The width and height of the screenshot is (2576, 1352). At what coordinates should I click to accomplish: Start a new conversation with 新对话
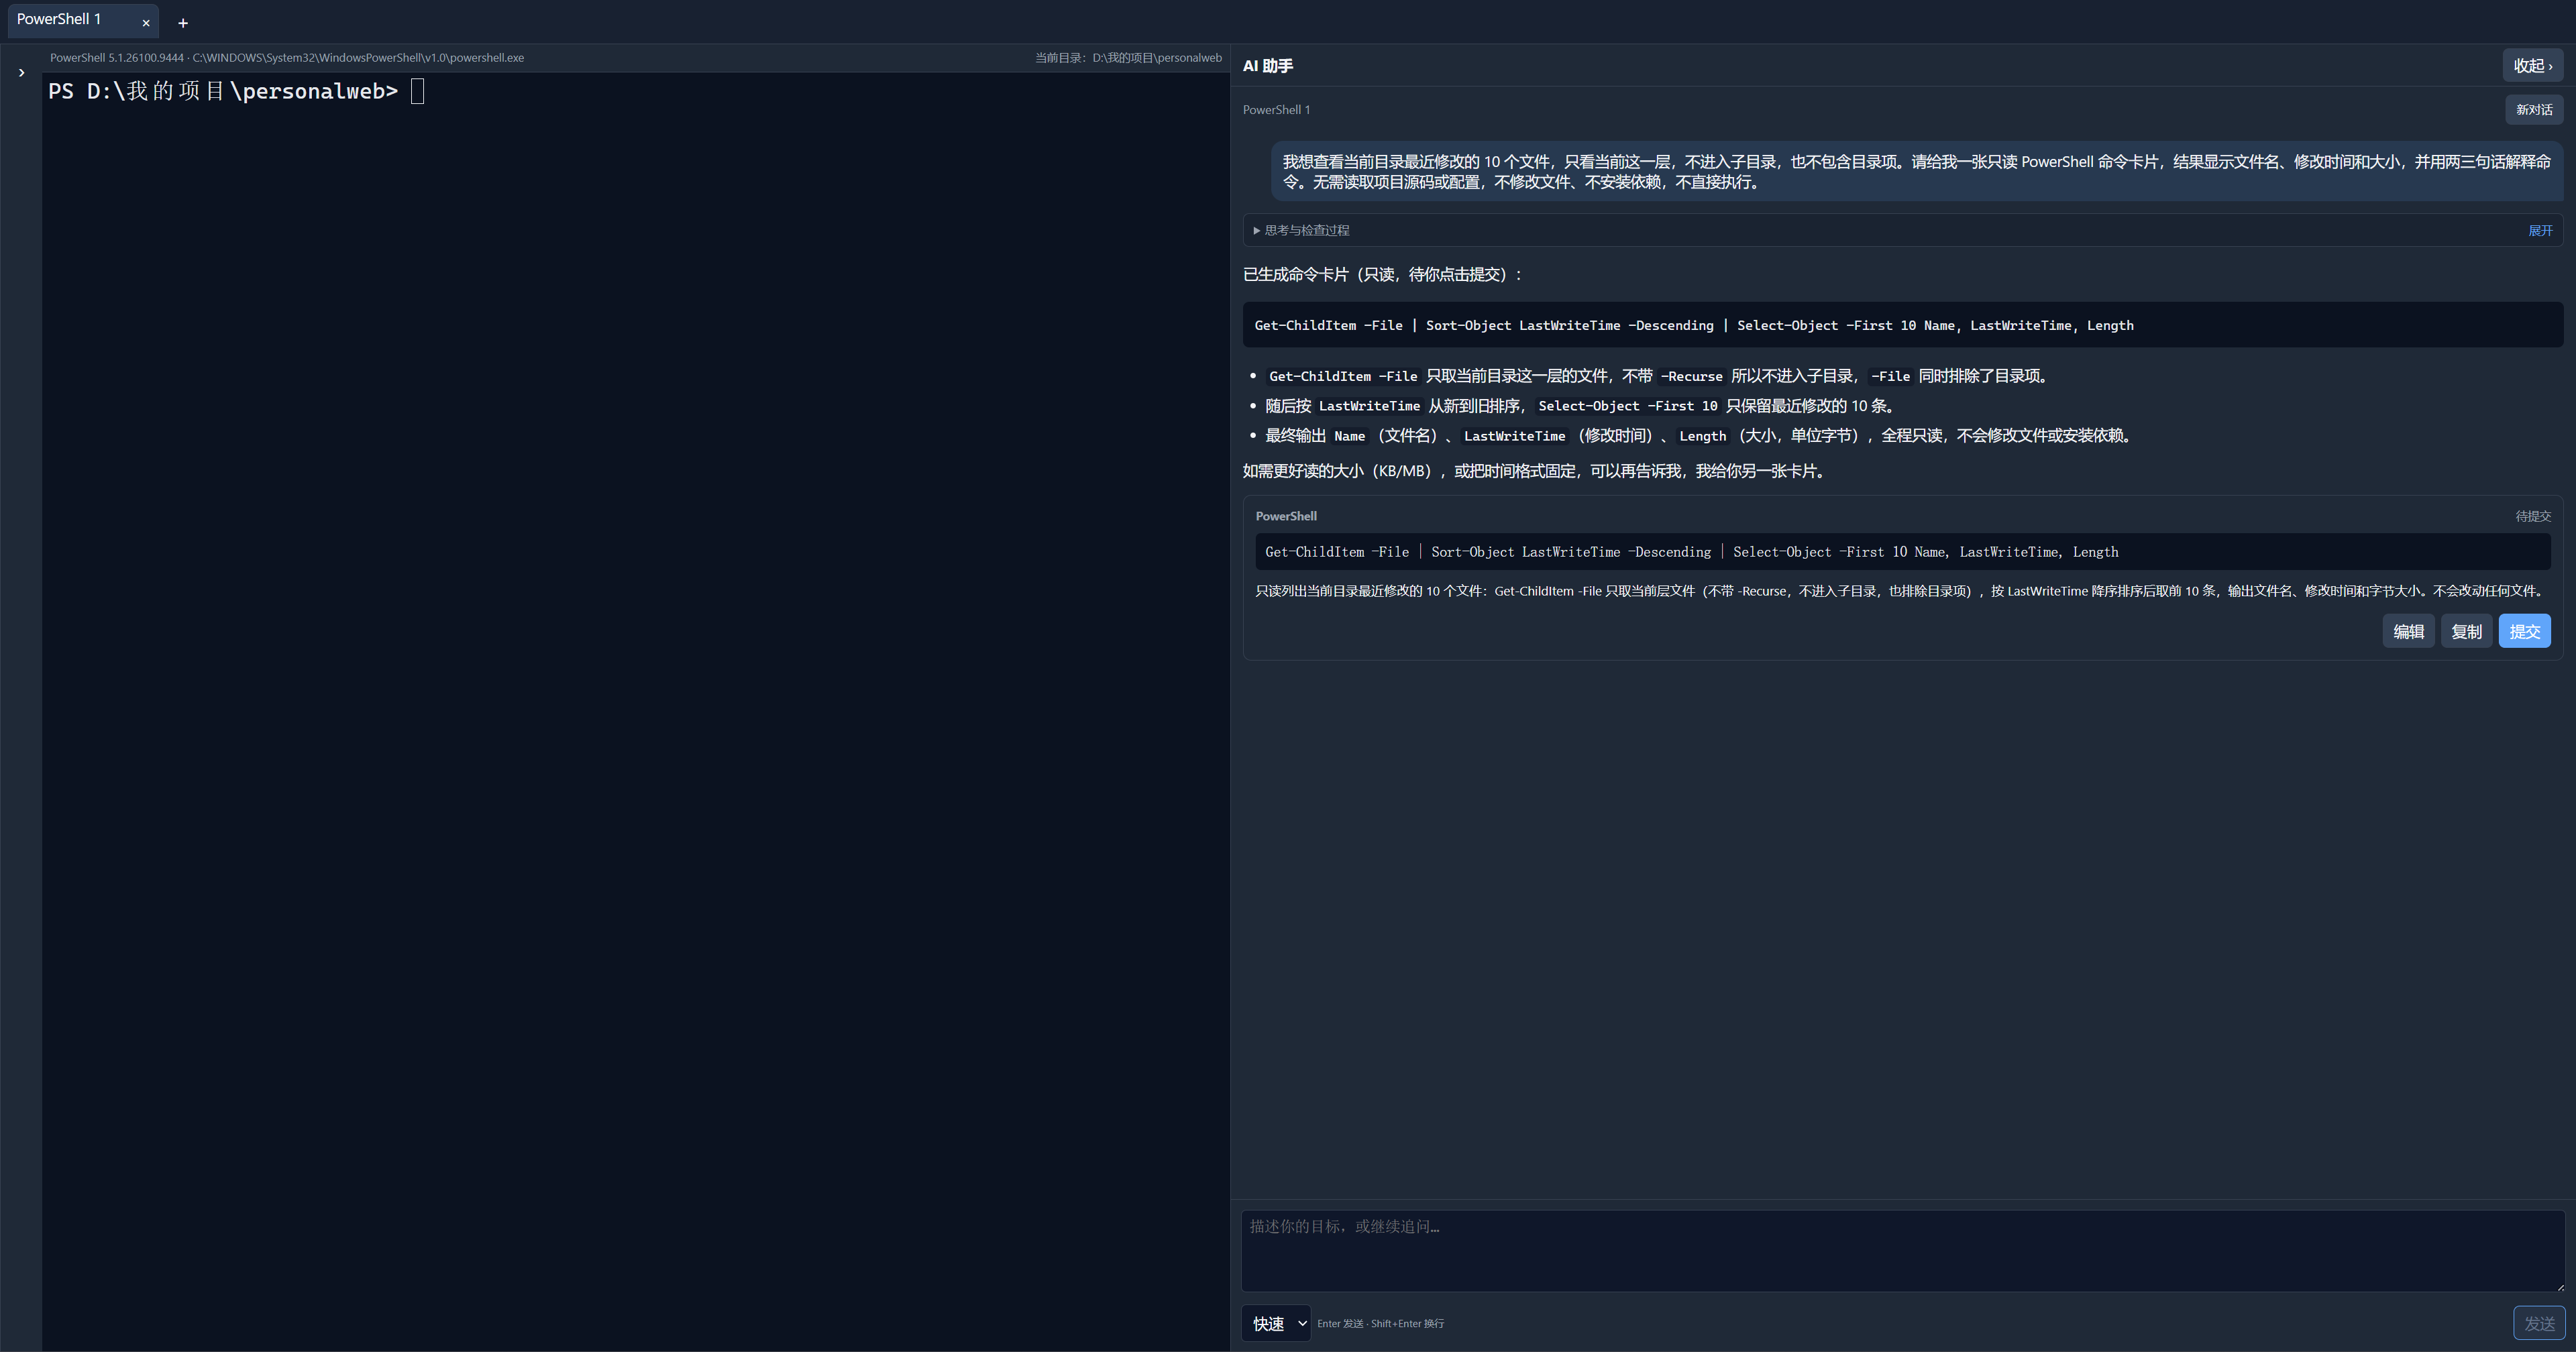pyautogui.click(x=2534, y=110)
